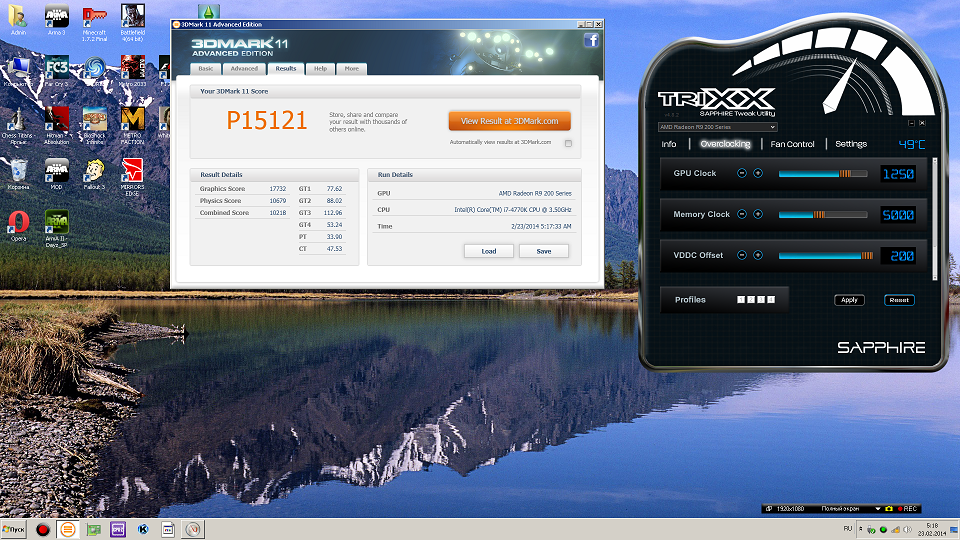Viewport: 960px width, 540px height.
Task: Click Apply in TRIXX
Action: click(849, 300)
